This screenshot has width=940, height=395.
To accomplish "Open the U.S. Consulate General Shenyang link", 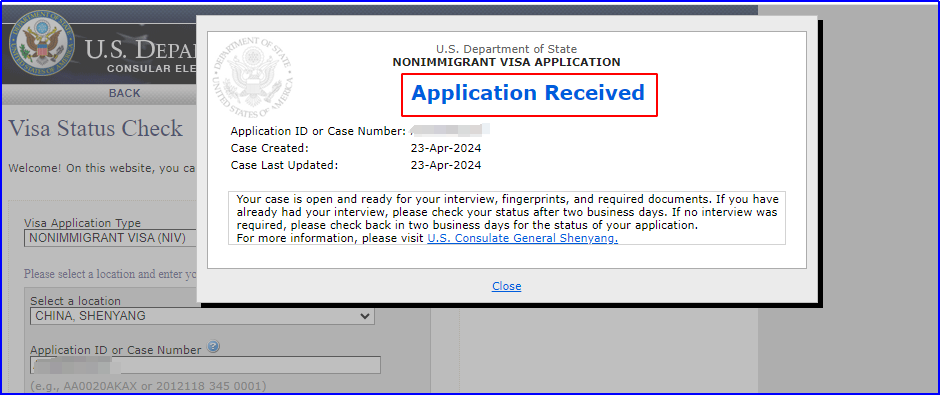I will [x=522, y=238].
